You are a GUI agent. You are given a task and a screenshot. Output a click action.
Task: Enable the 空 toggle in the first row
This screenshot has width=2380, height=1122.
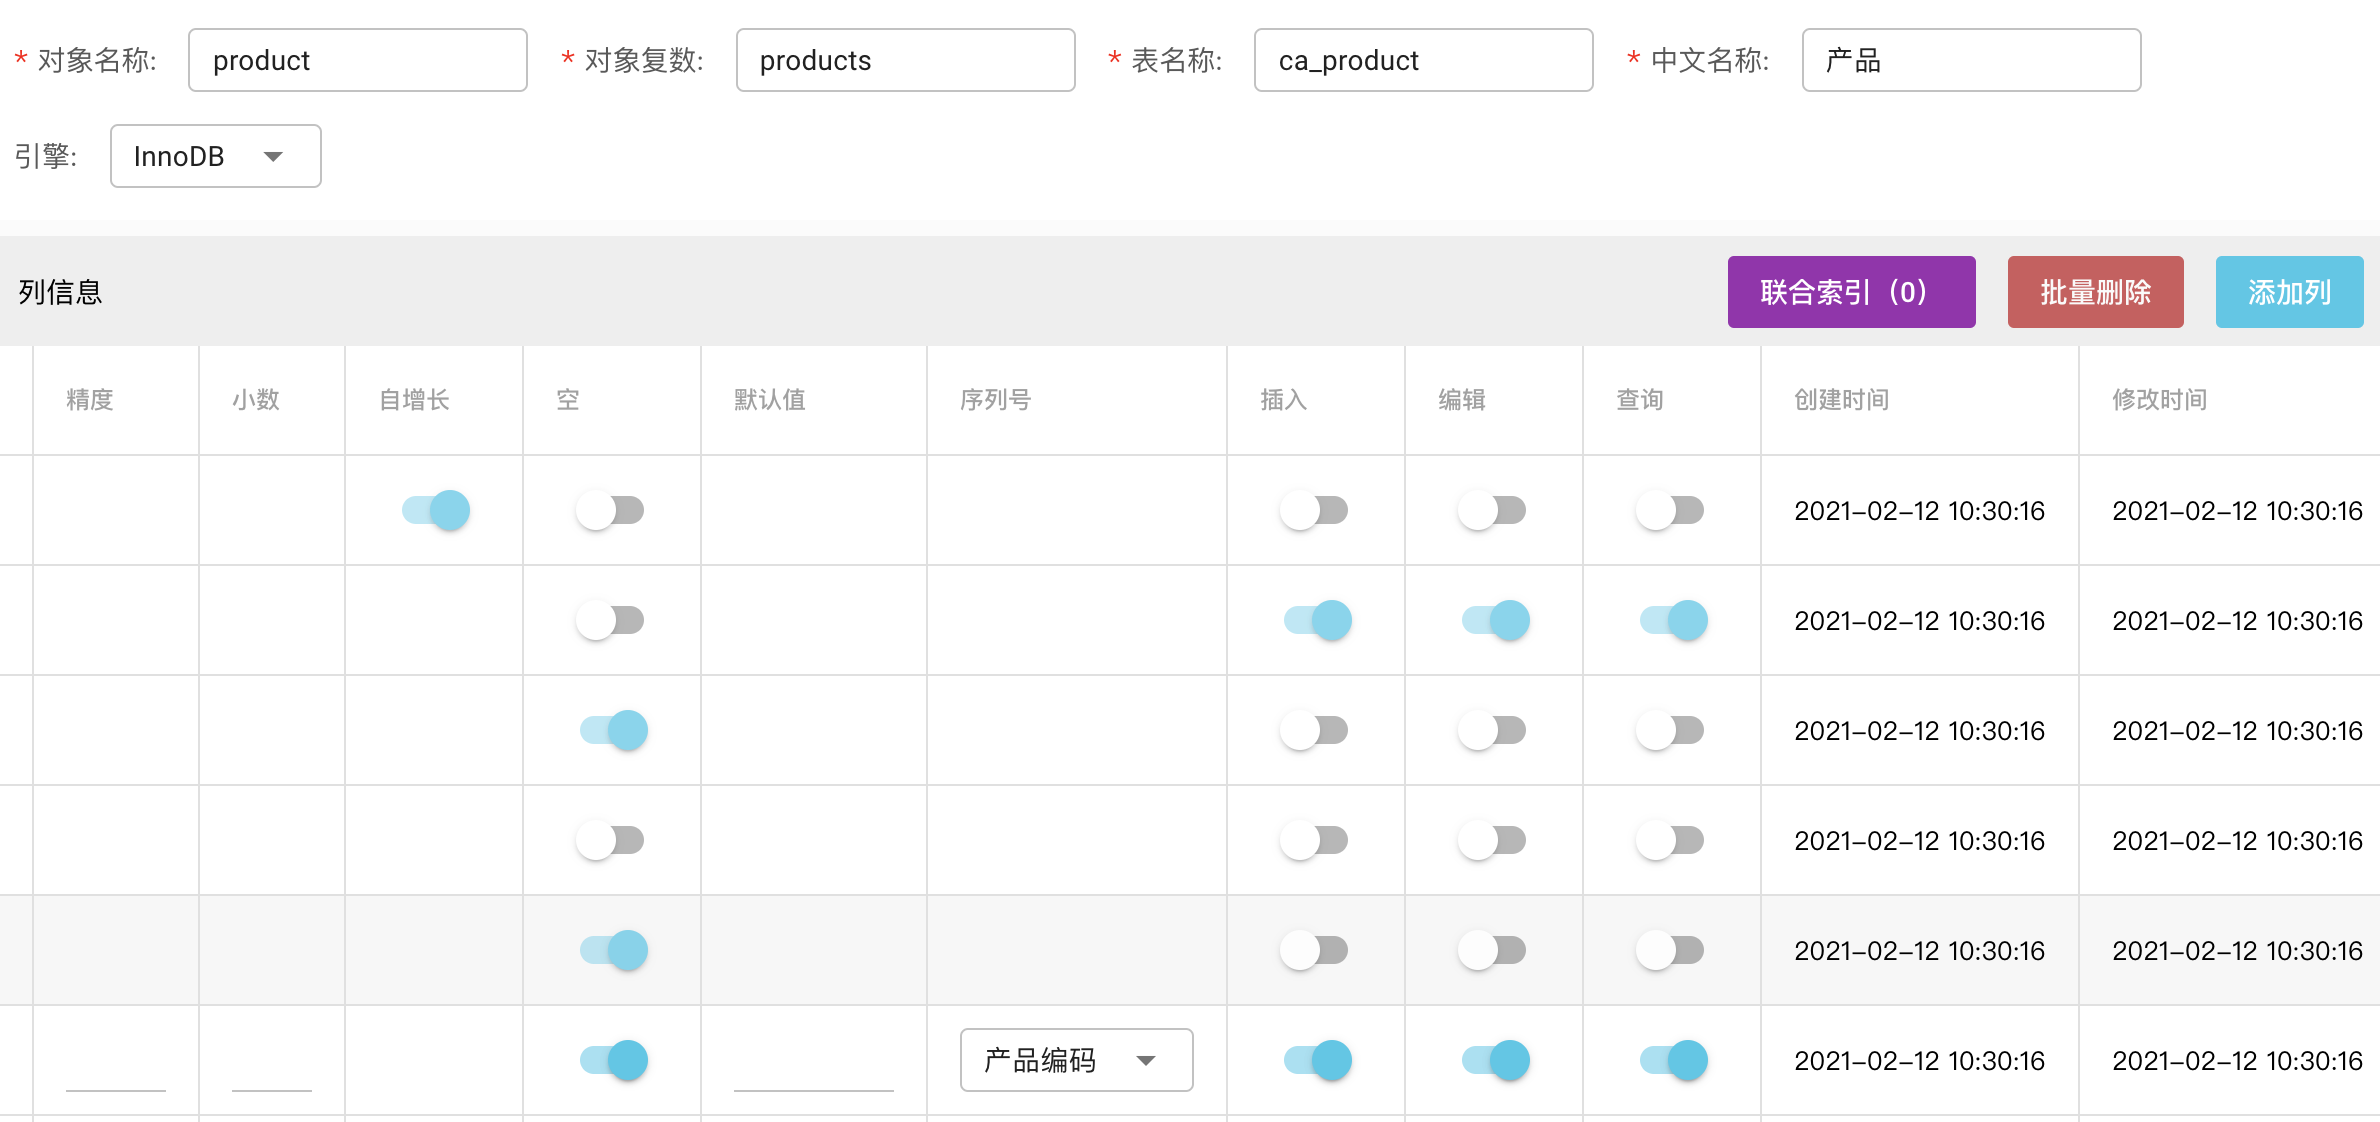click(610, 510)
